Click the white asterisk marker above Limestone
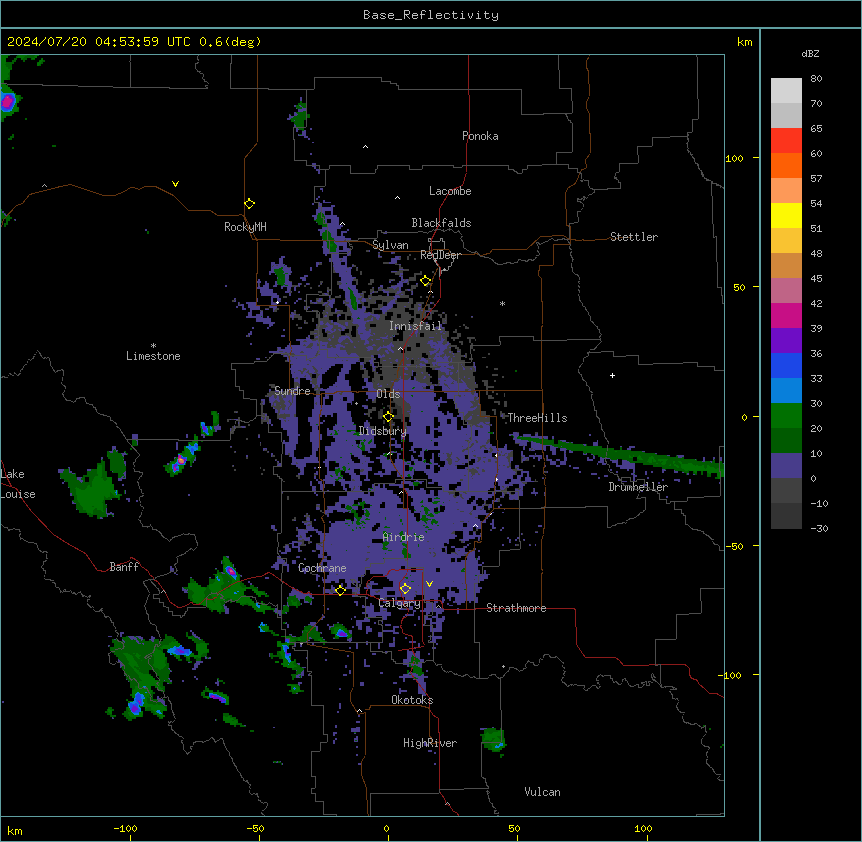This screenshot has height=842, width=862. pyautogui.click(x=153, y=346)
